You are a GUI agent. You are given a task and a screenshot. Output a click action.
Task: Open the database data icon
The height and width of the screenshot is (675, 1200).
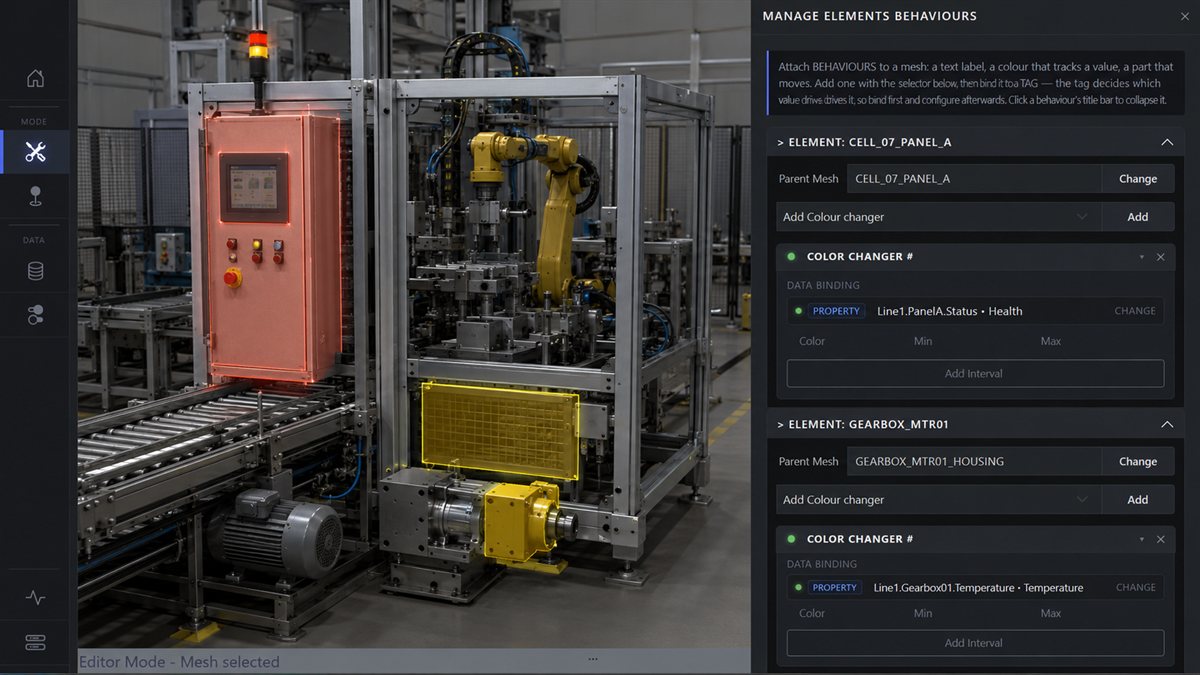[35, 271]
